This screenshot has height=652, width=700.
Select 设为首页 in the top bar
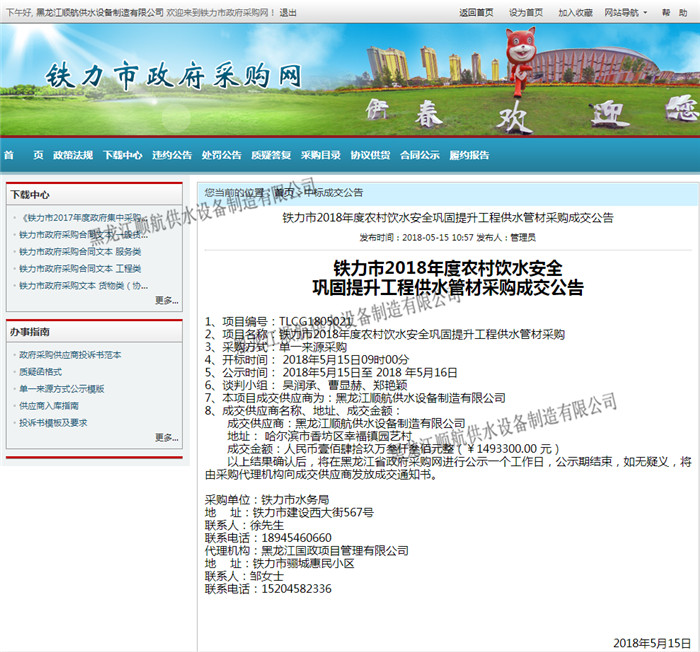pos(526,12)
